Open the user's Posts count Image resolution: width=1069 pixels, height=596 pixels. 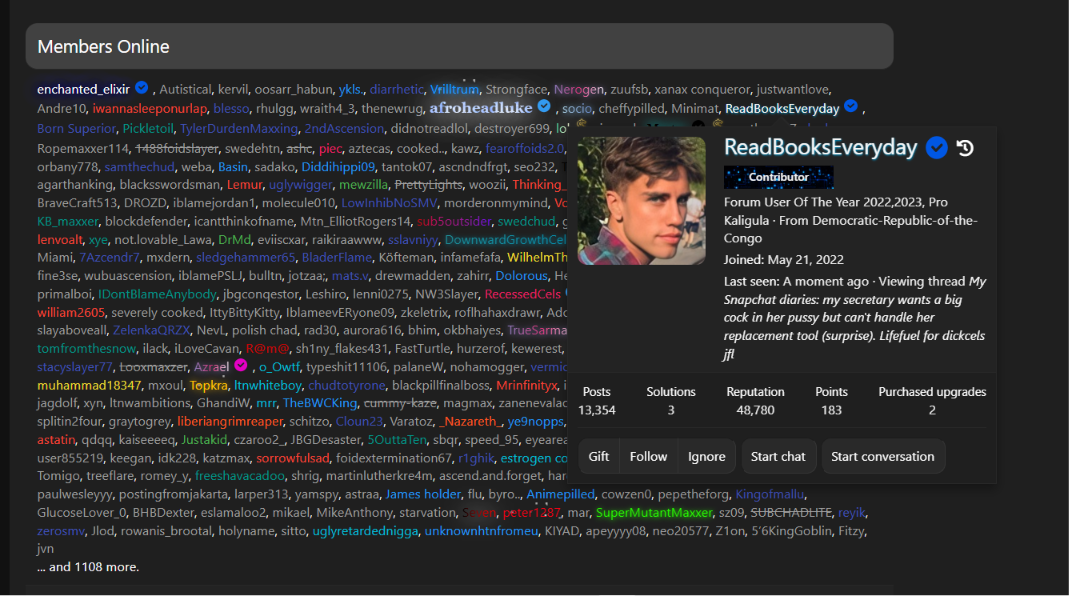pos(597,410)
